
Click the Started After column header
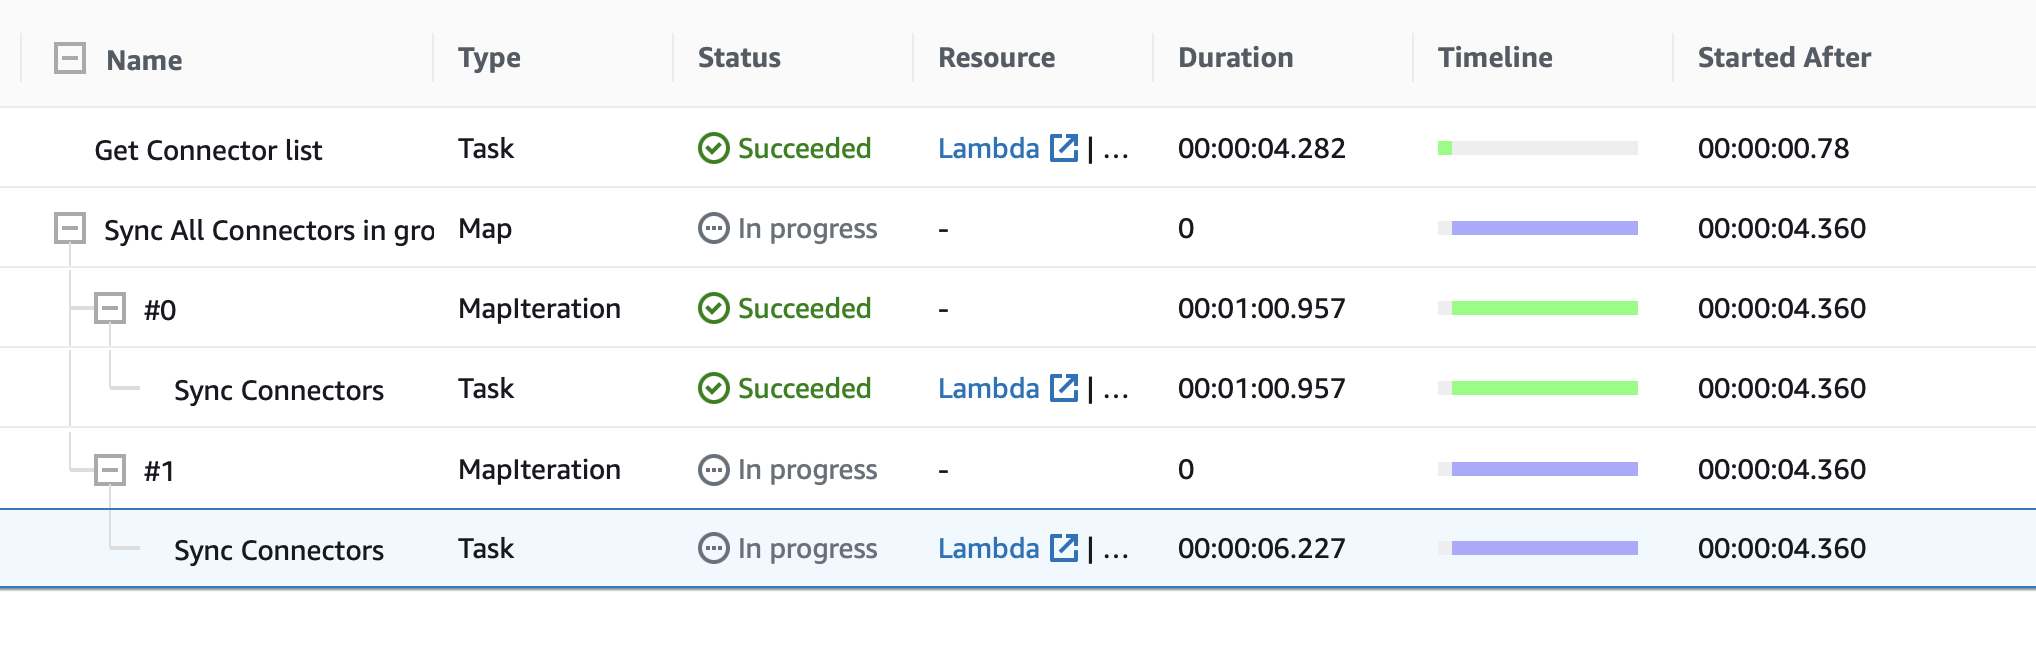click(x=1784, y=58)
